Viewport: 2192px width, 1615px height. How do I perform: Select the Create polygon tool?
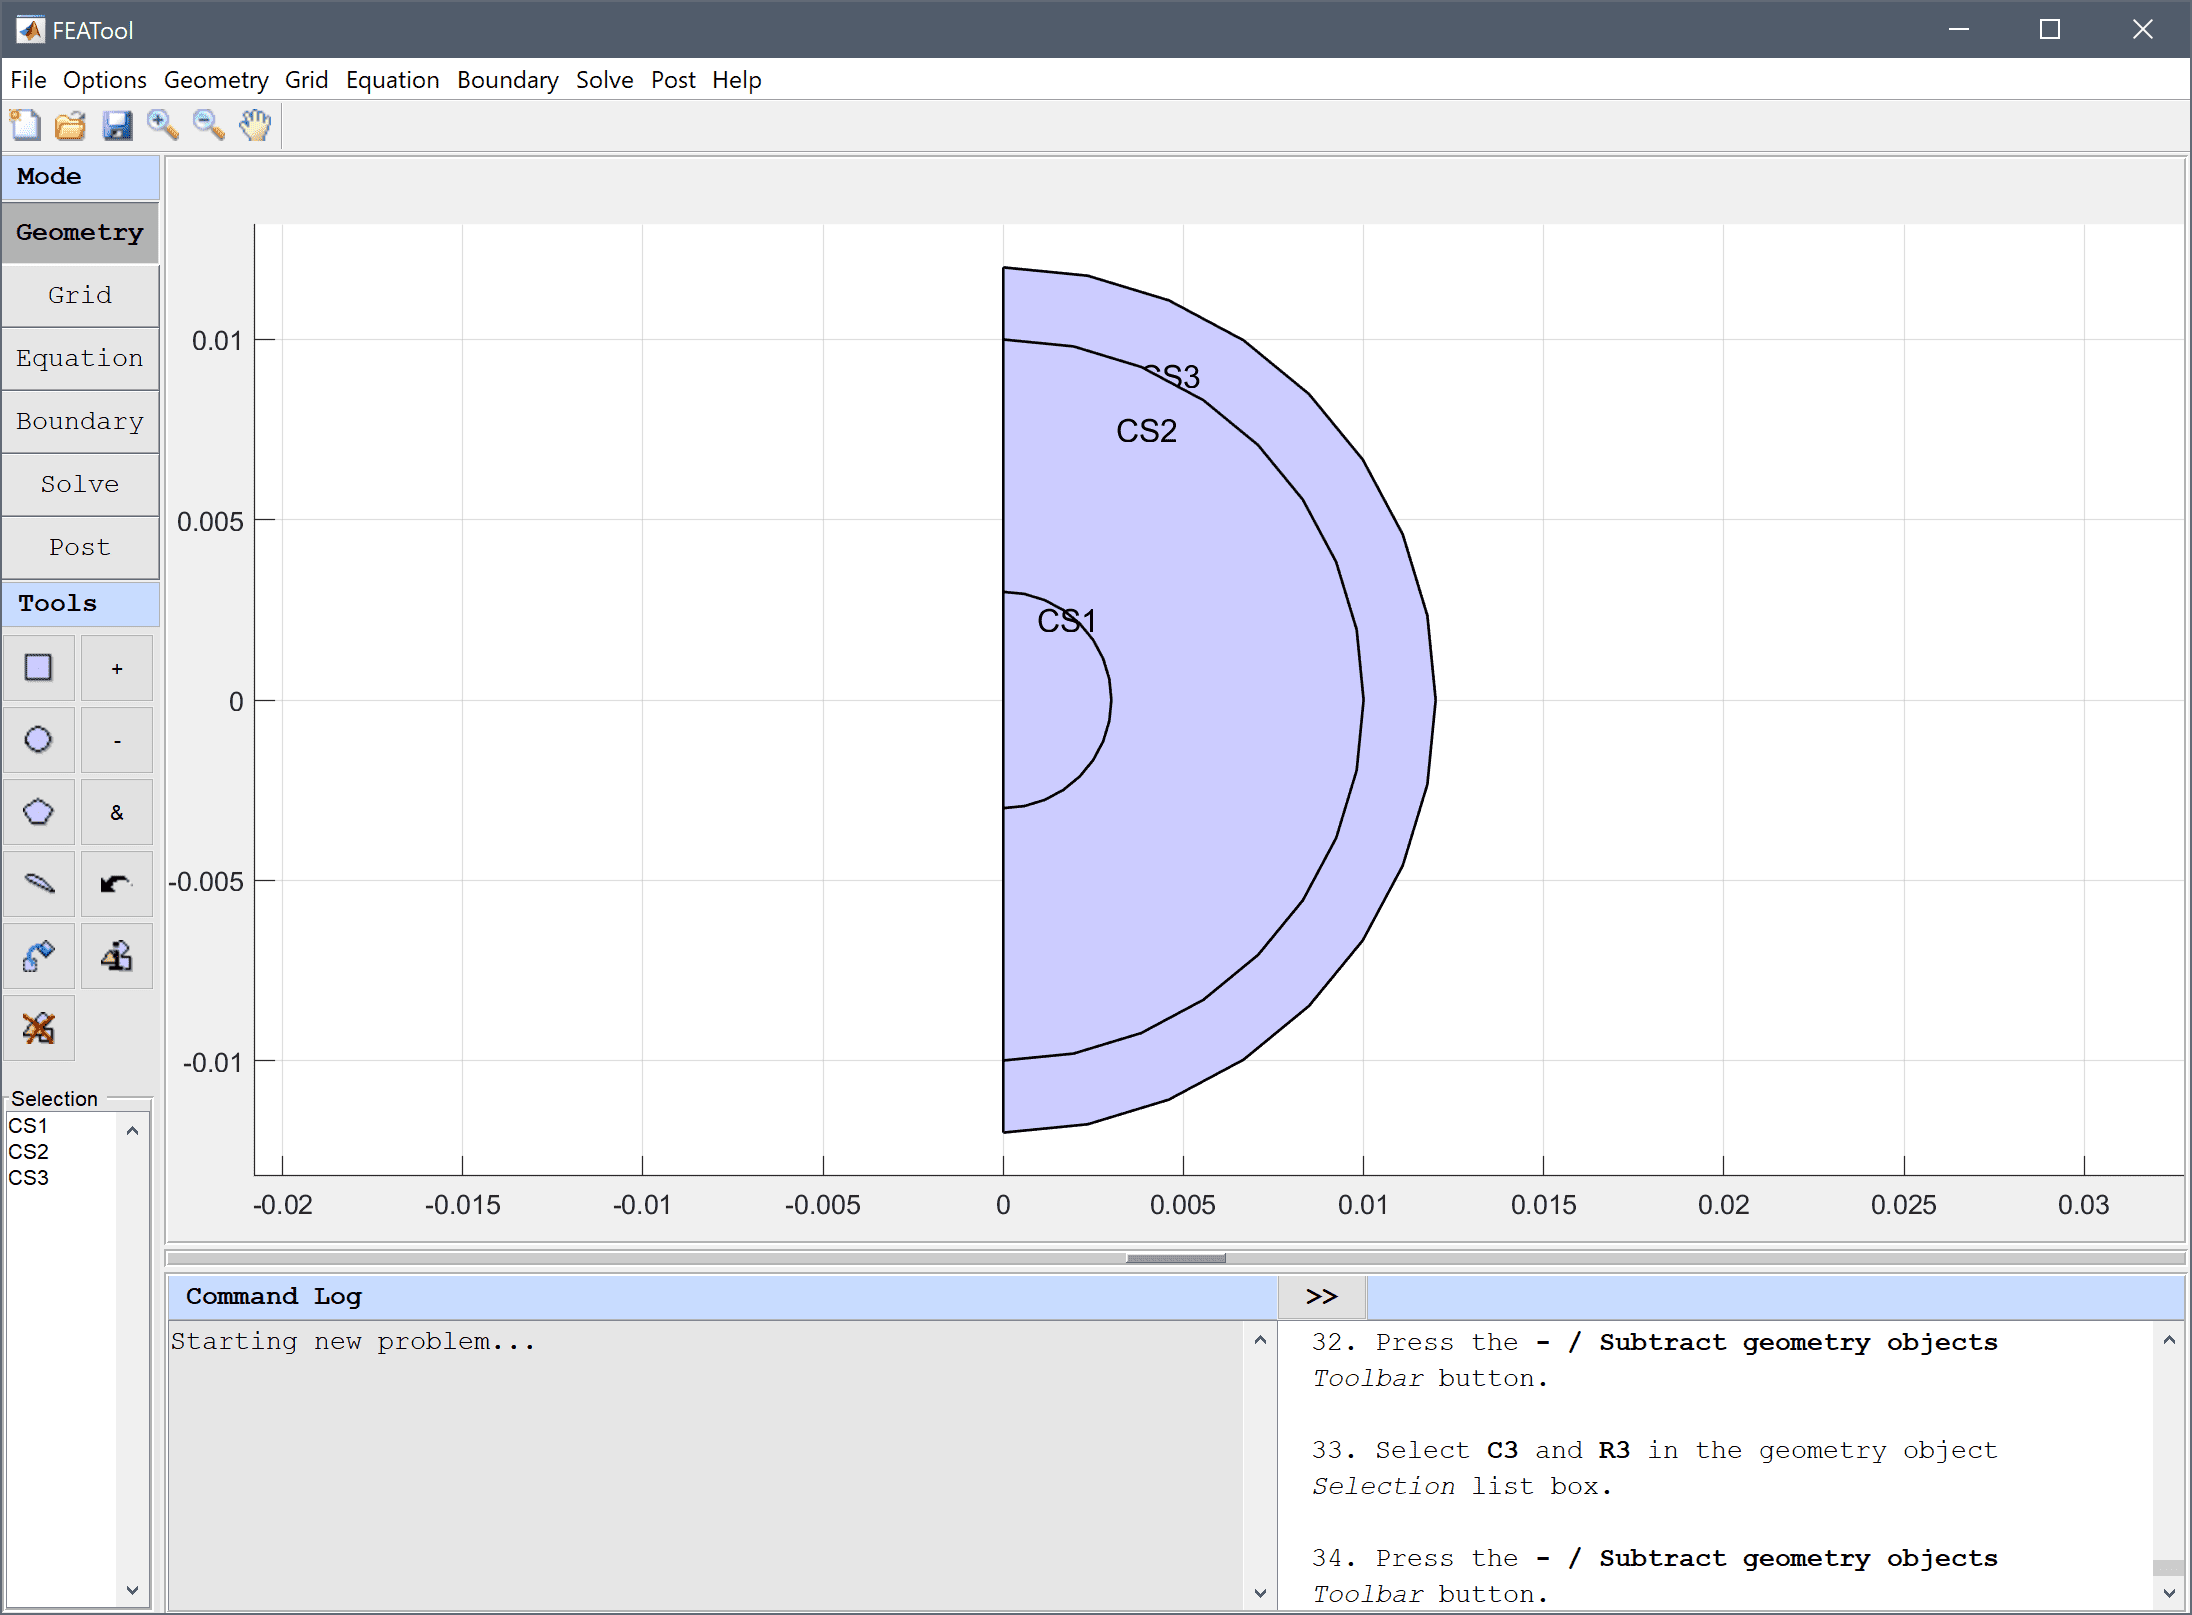pyautogui.click(x=39, y=812)
